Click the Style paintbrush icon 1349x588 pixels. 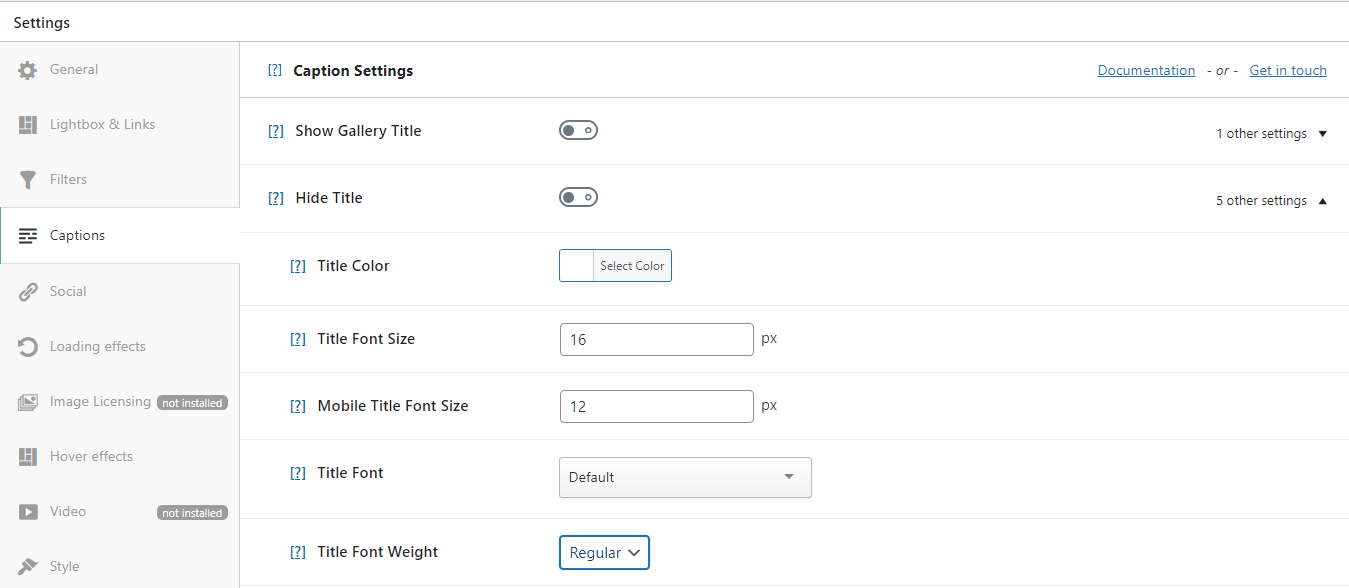tap(28, 567)
